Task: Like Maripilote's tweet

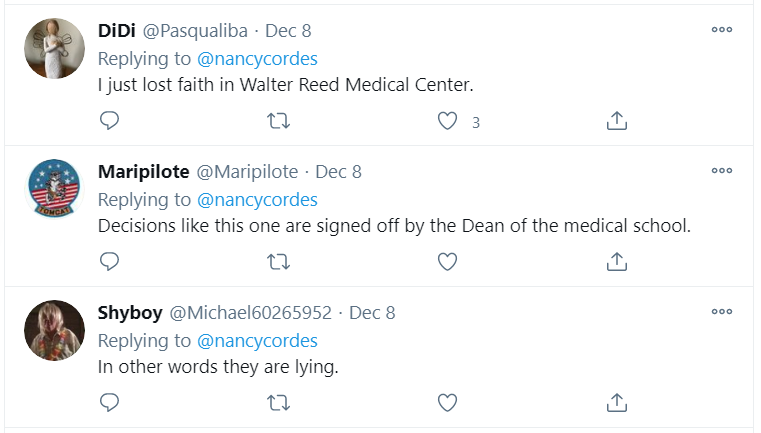Action: click(448, 262)
